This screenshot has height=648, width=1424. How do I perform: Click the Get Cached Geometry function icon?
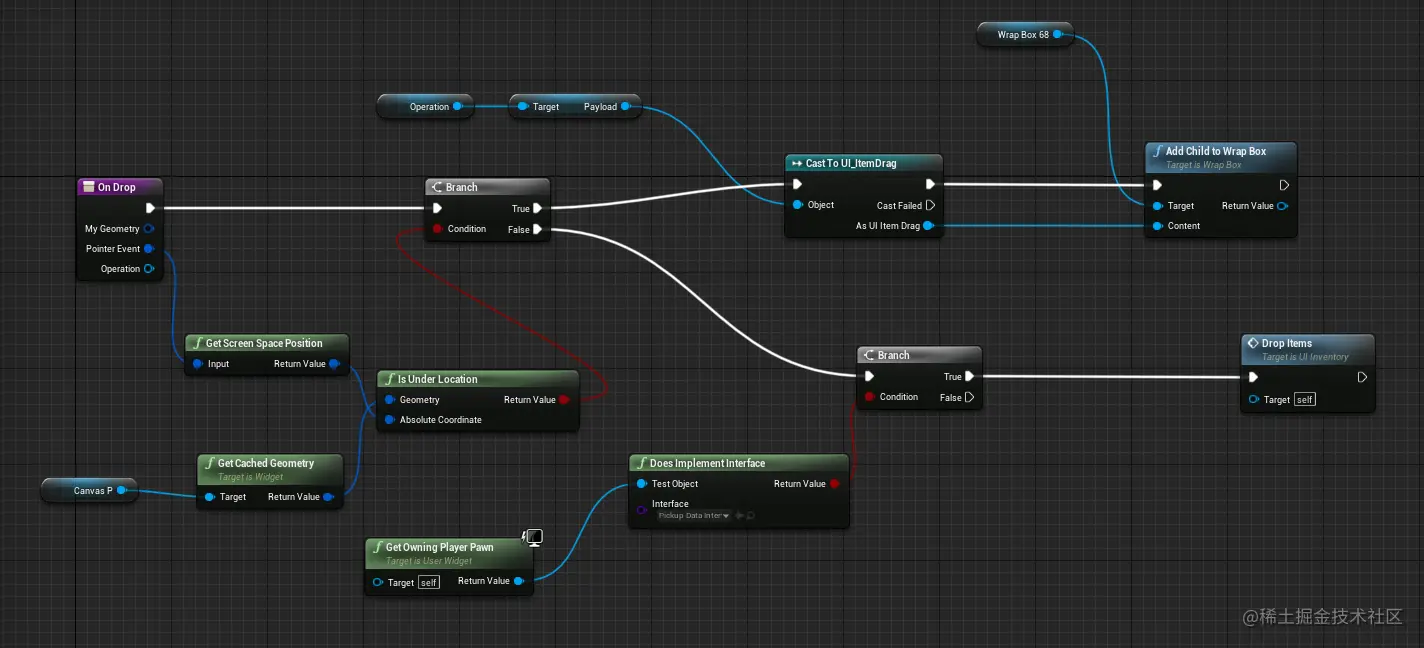[x=209, y=463]
